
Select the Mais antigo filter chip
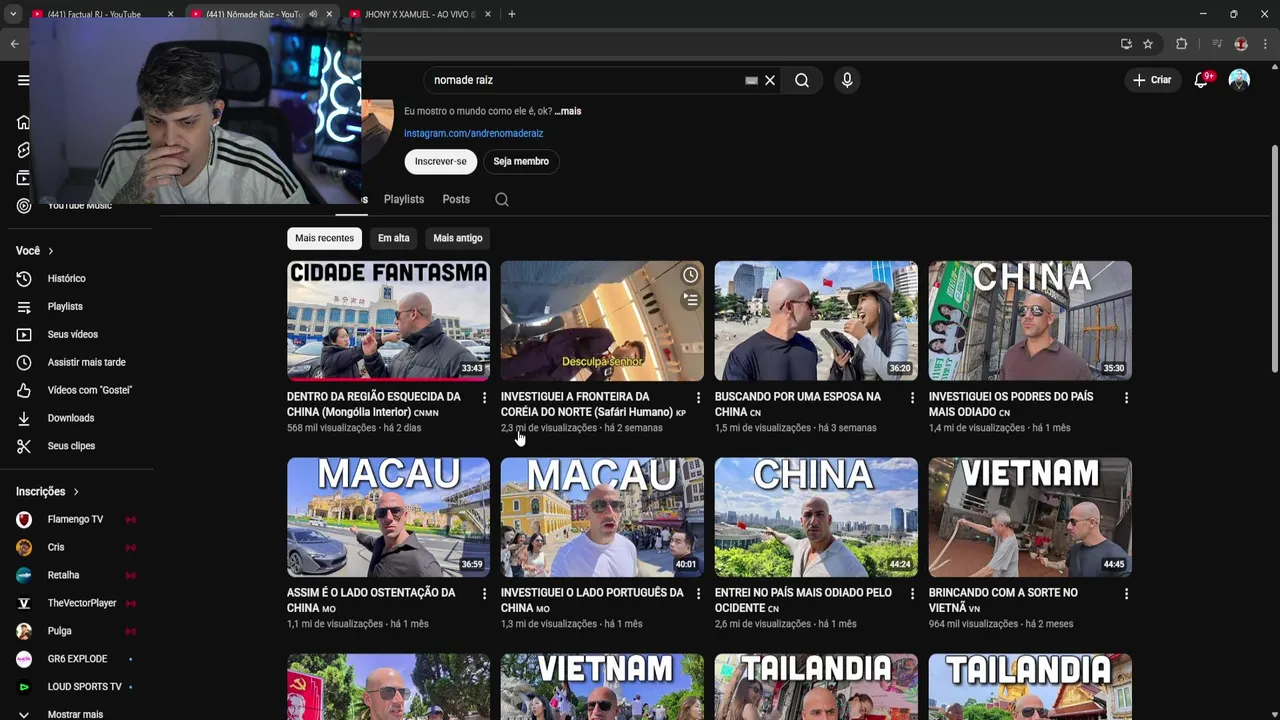click(x=458, y=238)
